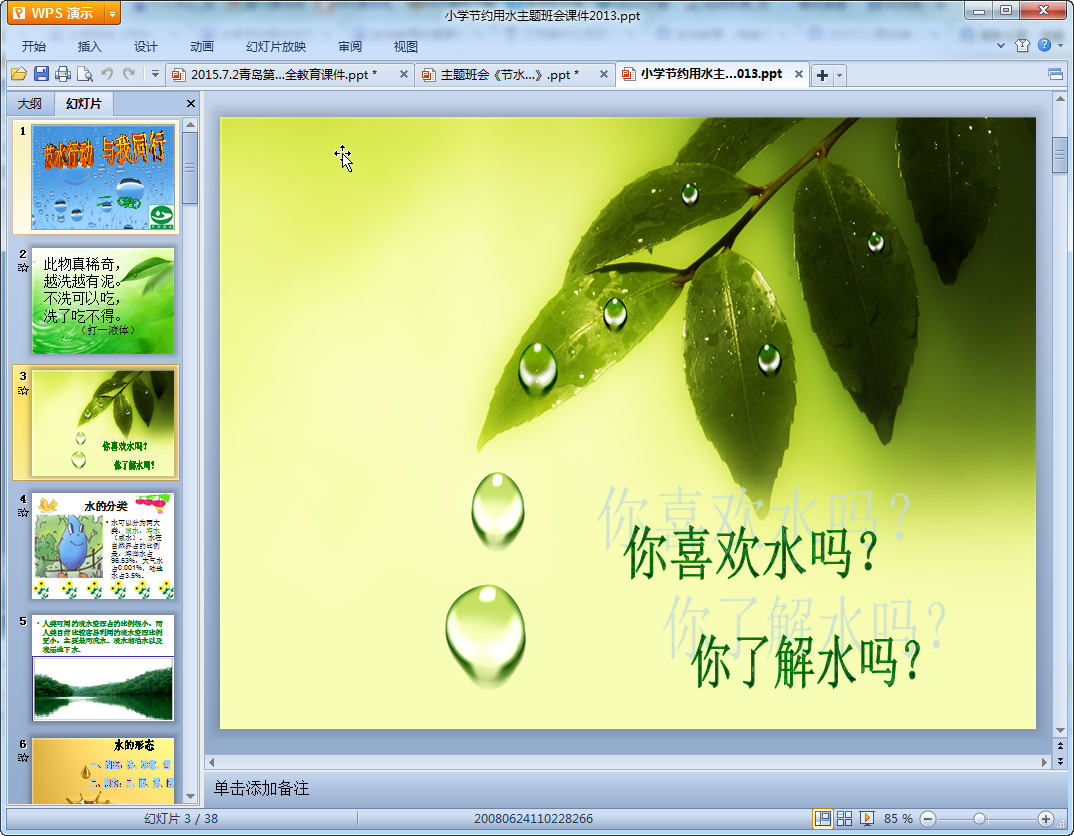The image size is (1074, 836).
Task: Click the zoom slider handle
Action: 979,818
